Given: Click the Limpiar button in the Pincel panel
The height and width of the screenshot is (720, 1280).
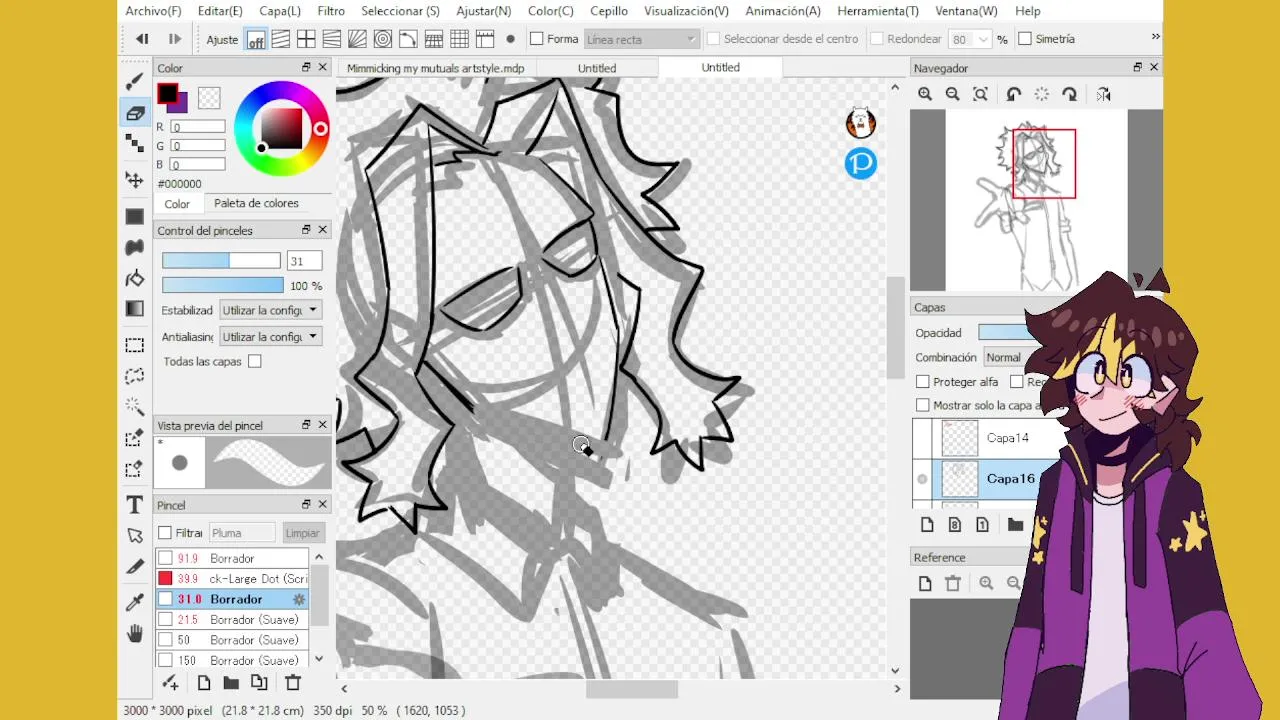Looking at the screenshot, I should click(x=302, y=533).
